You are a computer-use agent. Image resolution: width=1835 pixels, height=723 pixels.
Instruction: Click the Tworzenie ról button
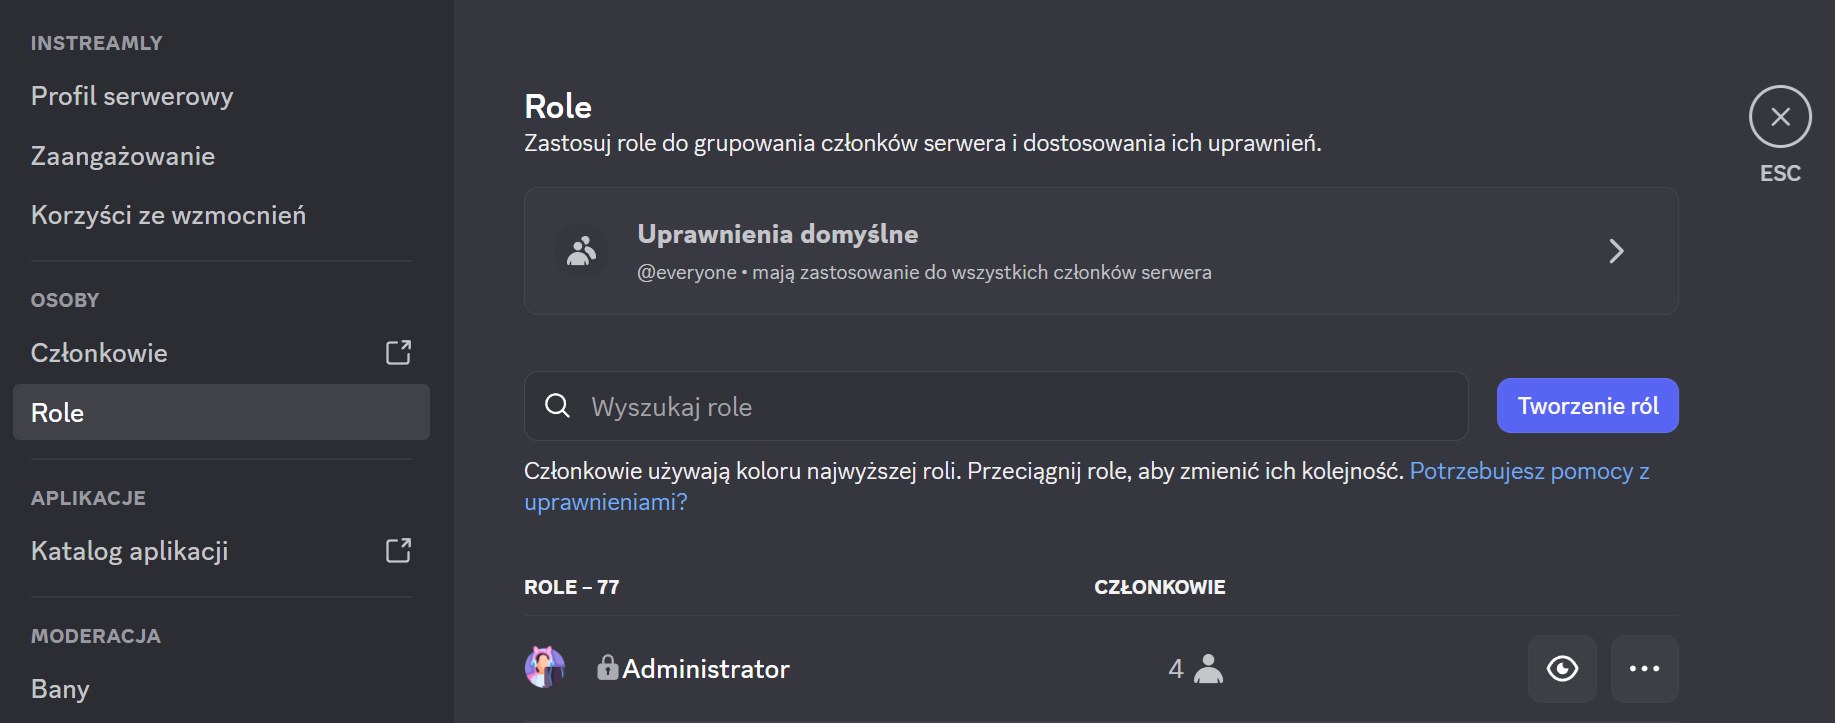click(1587, 406)
